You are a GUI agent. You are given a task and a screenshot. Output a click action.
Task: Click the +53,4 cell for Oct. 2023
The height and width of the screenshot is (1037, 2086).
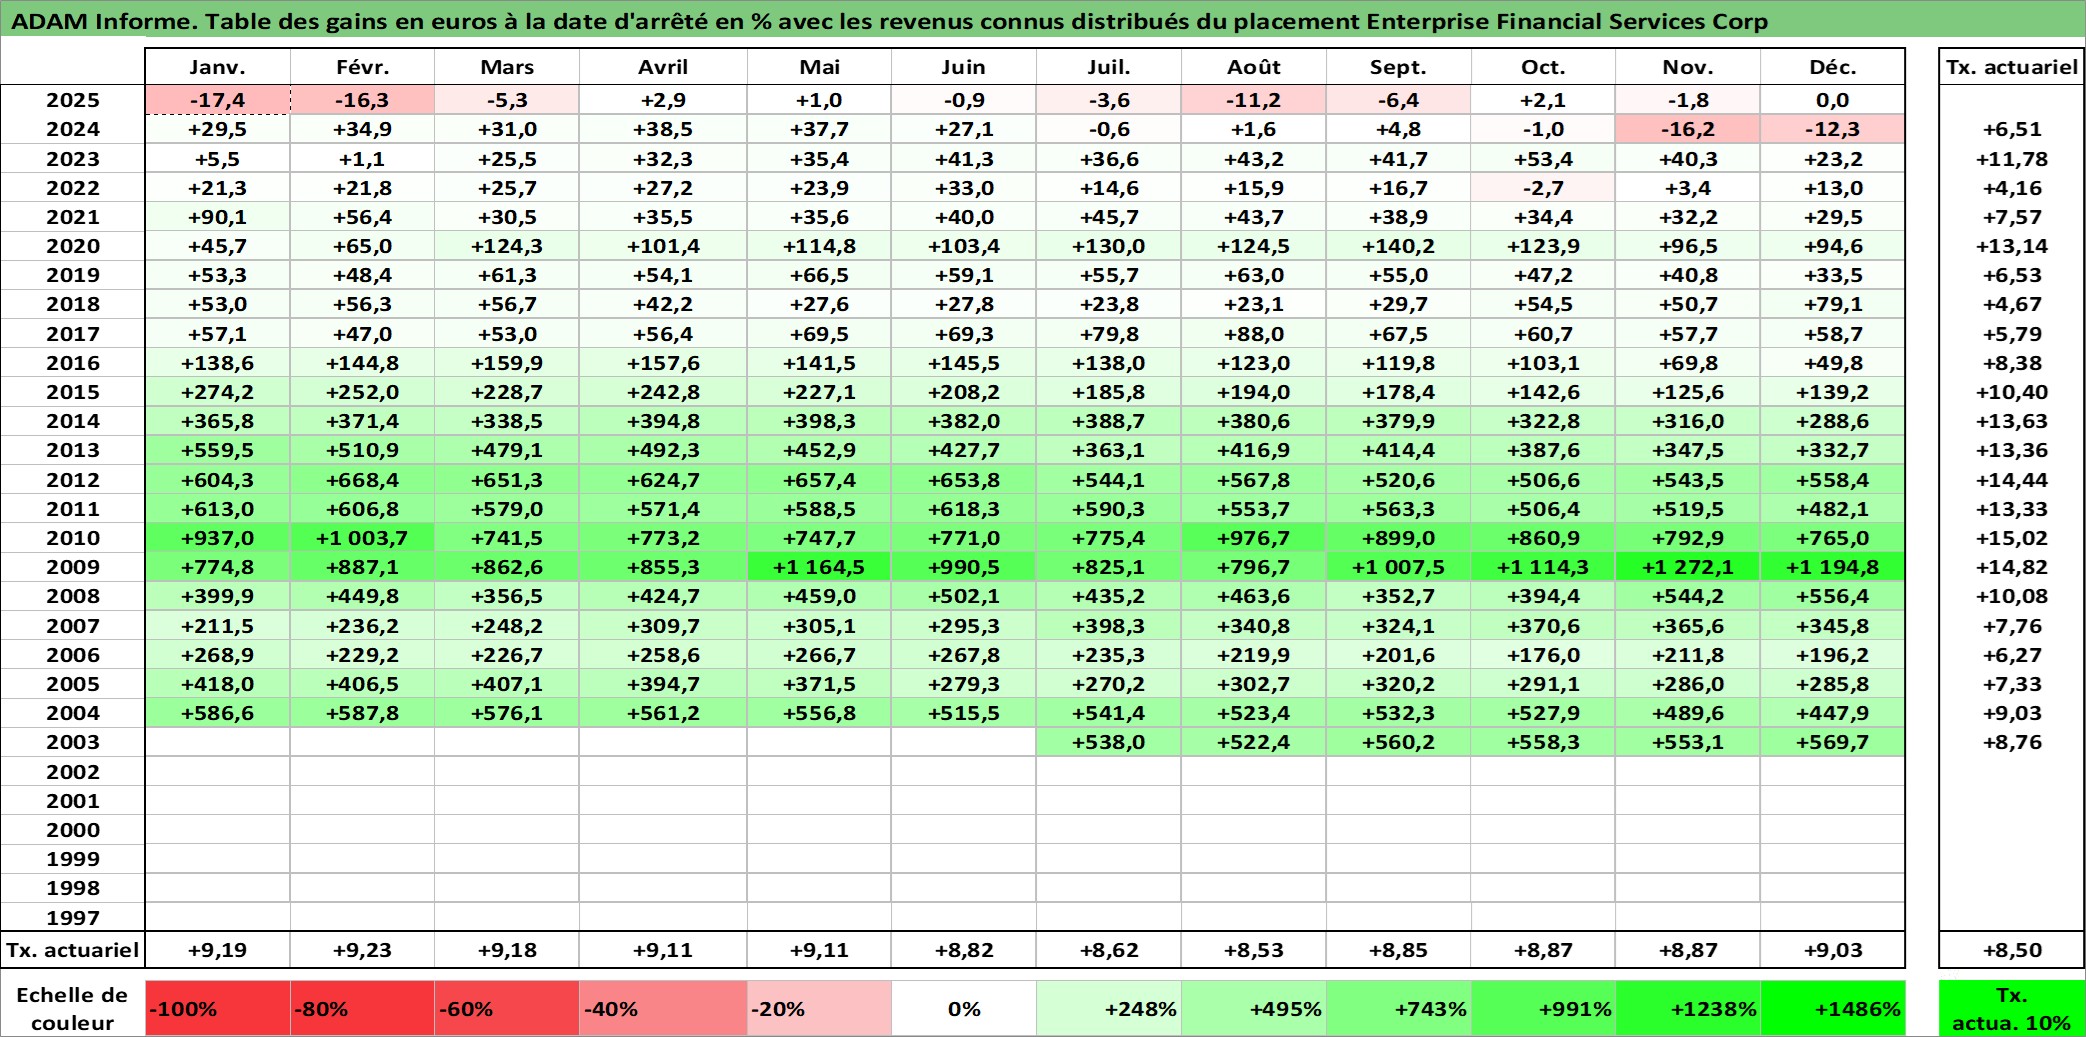[1543, 159]
